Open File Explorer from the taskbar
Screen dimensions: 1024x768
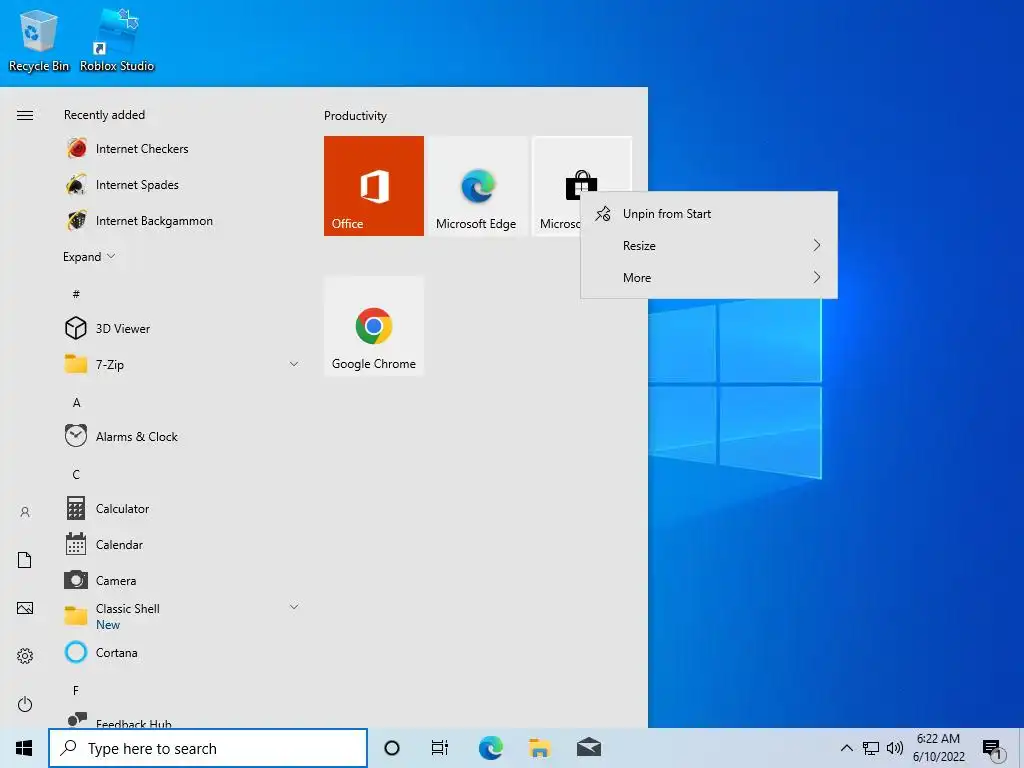point(539,748)
